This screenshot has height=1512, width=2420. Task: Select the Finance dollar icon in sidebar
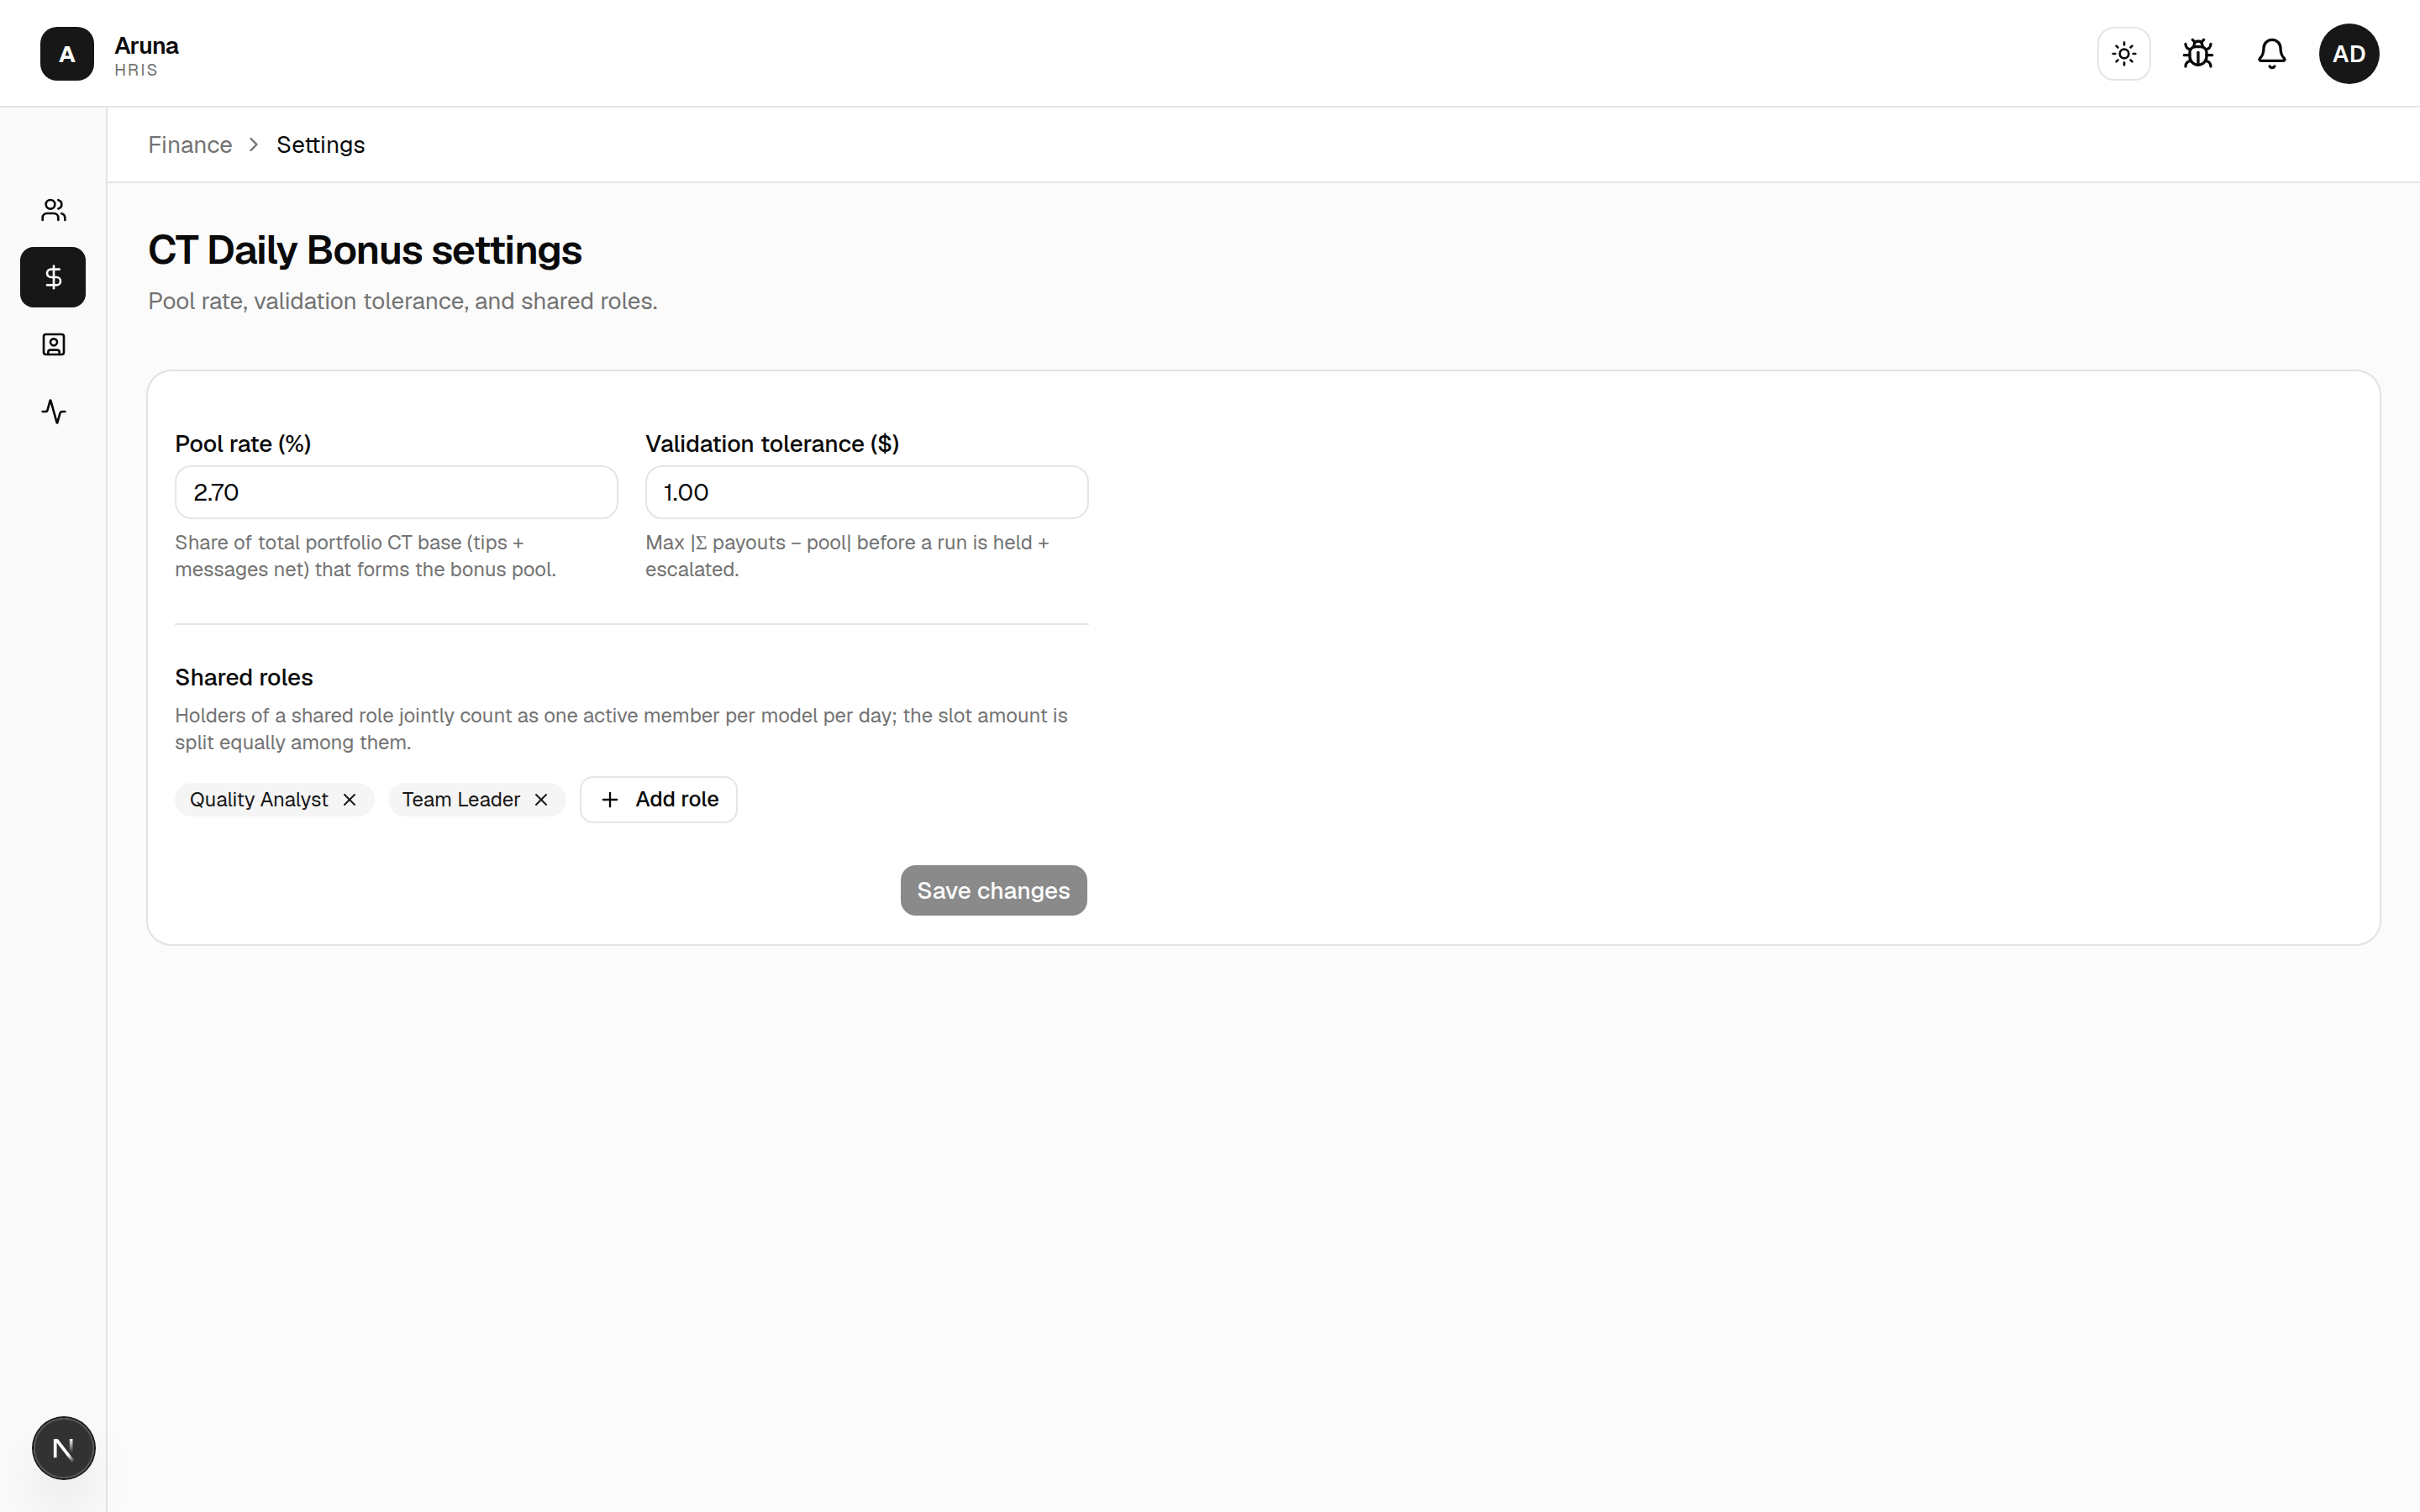(53, 277)
